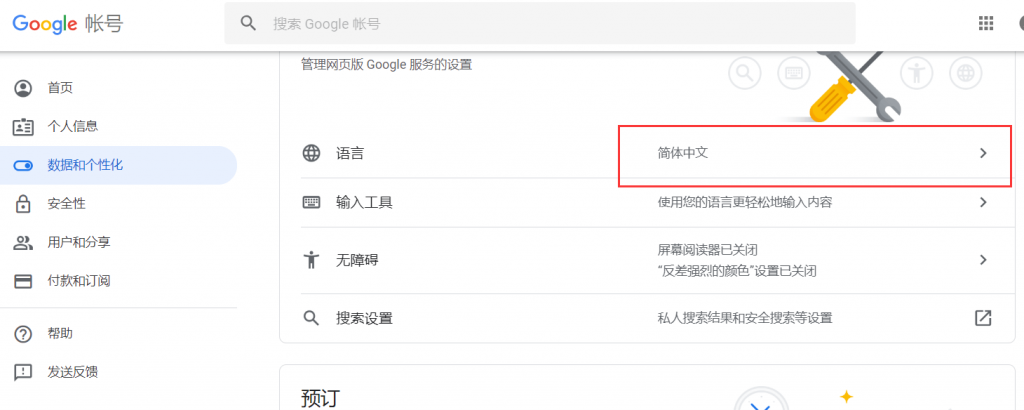Select 数据和个性化 in the sidebar
The height and width of the screenshot is (410, 1024).
point(85,165)
